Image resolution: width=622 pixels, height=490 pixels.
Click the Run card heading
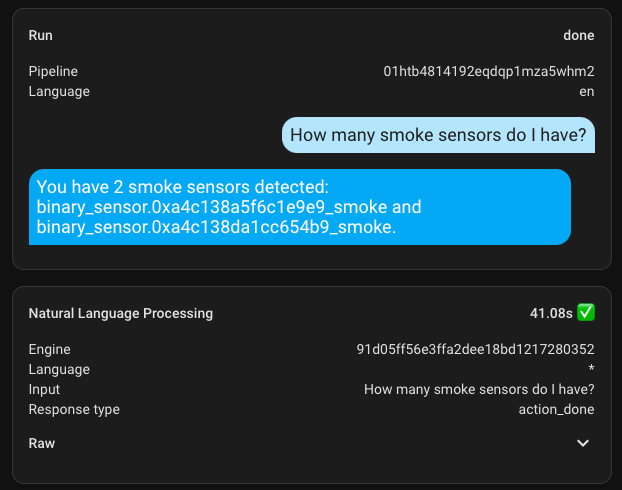pos(41,35)
